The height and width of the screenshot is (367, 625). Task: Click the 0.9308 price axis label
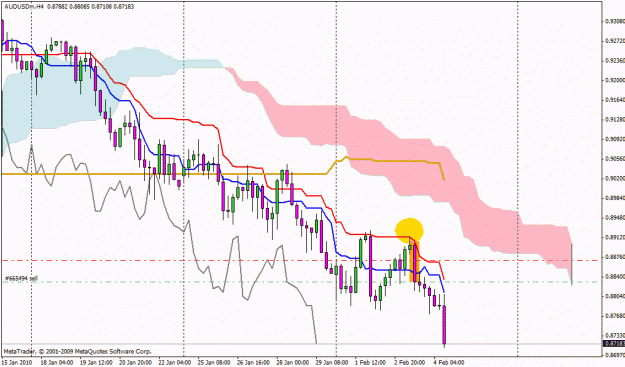tap(615, 21)
